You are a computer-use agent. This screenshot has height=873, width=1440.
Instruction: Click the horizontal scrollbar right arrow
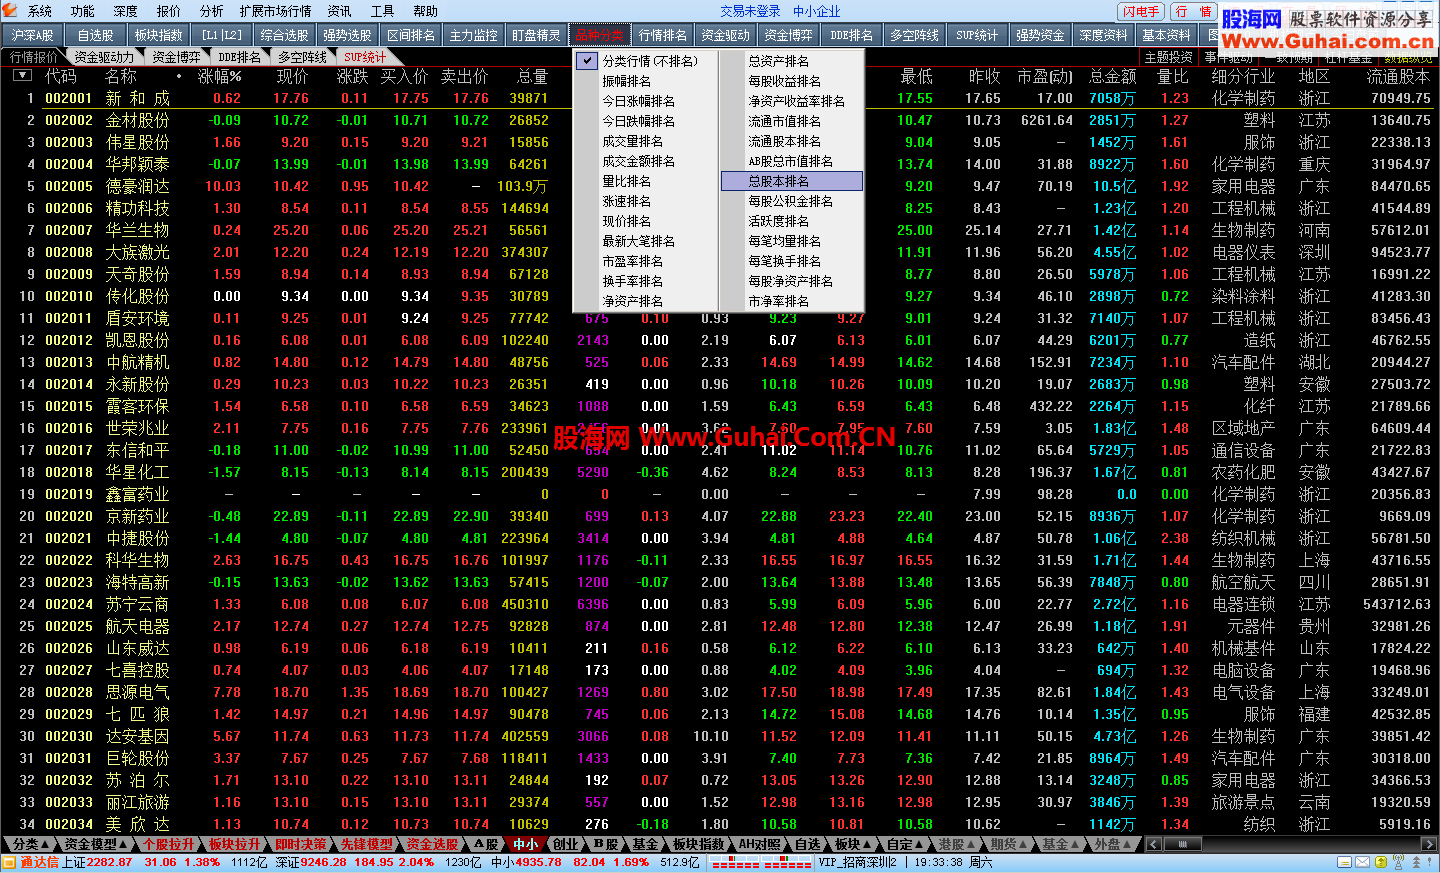(1428, 845)
